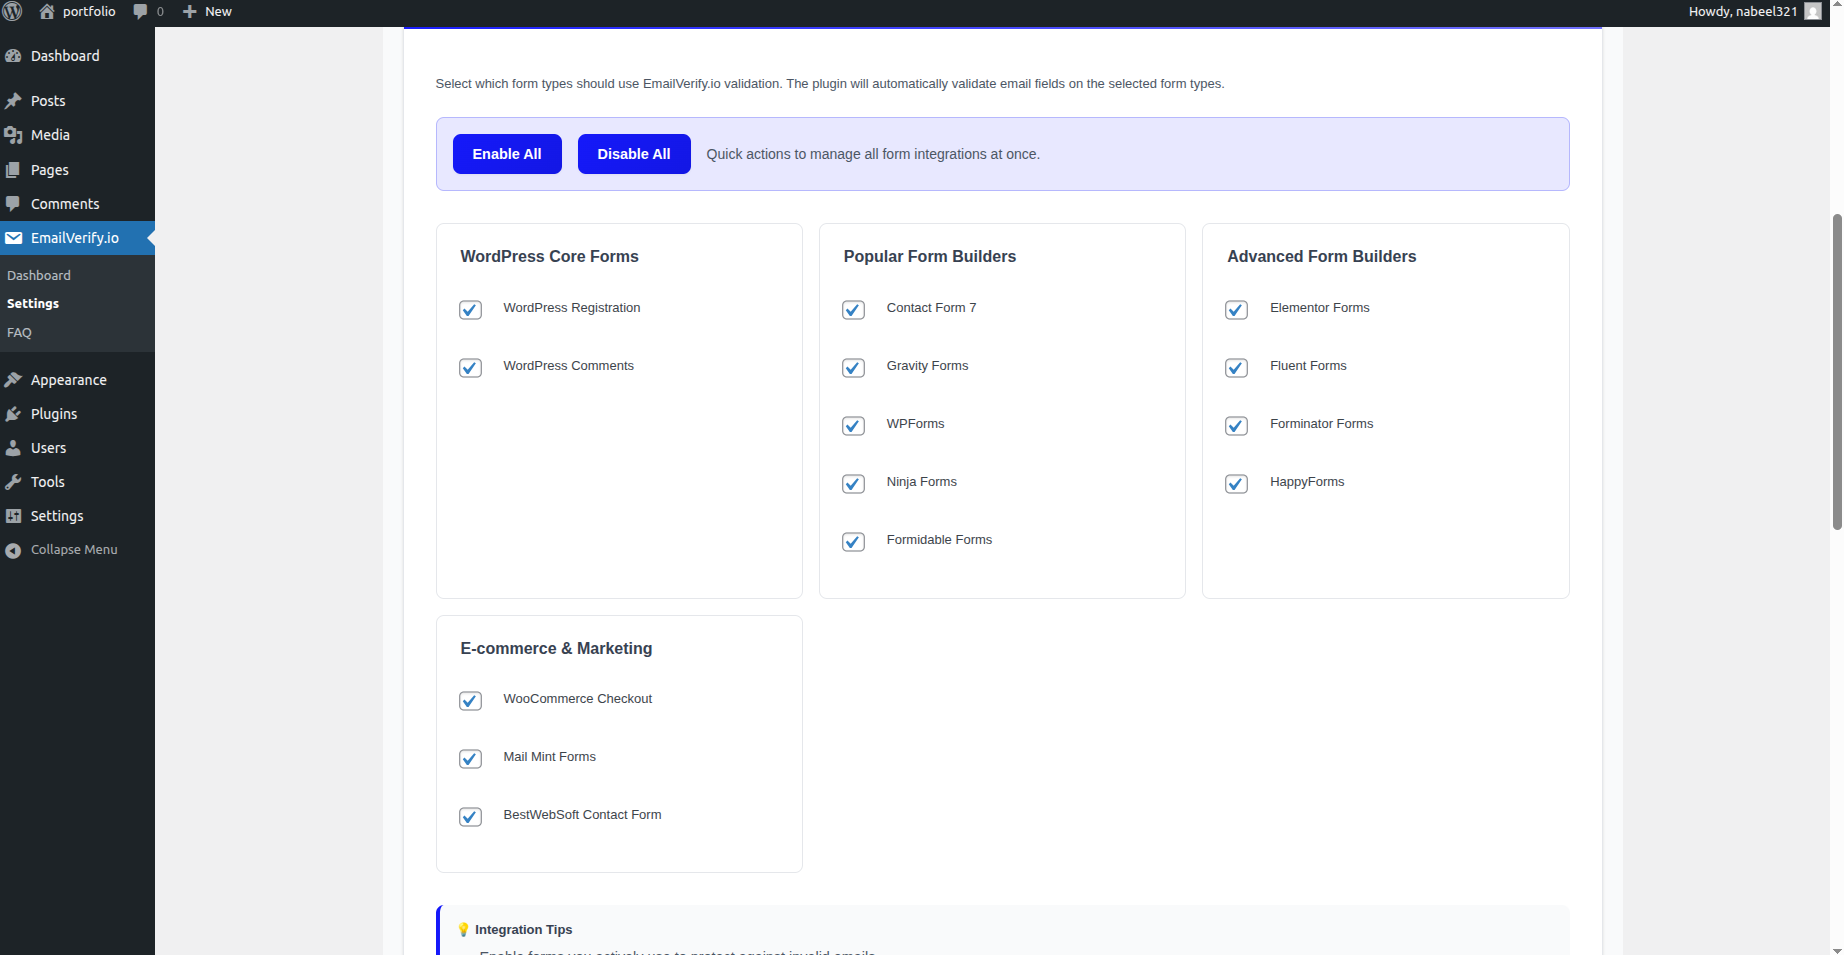This screenshot has height=955, width=1844.
Task: Open the comments bubble icon in admin bar
Action: tap(140, 12)
